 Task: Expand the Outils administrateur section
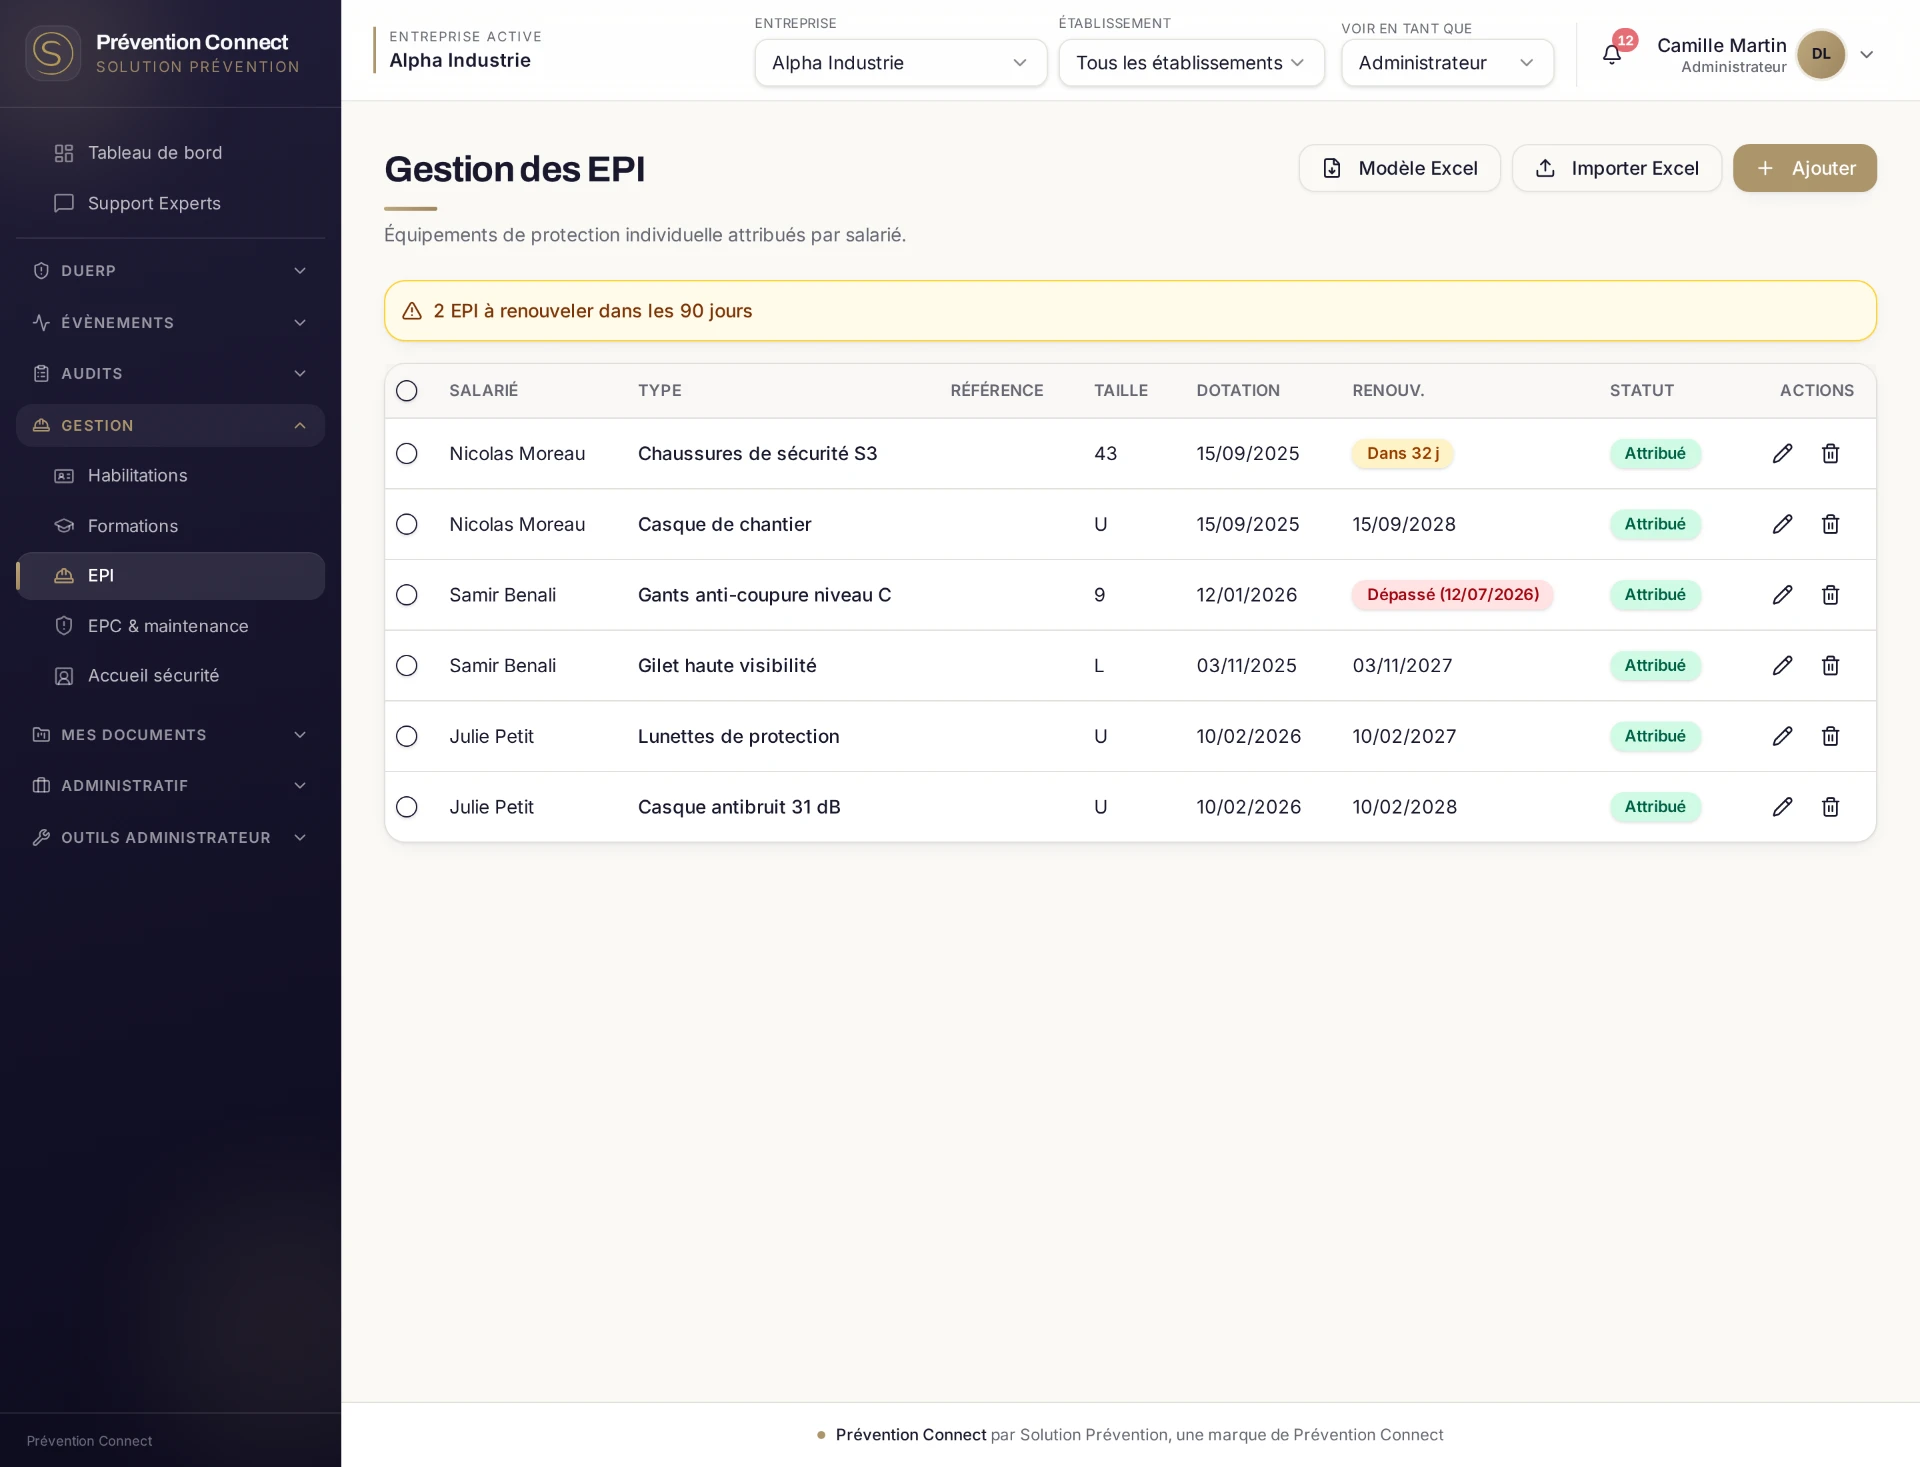coord(170,838)
